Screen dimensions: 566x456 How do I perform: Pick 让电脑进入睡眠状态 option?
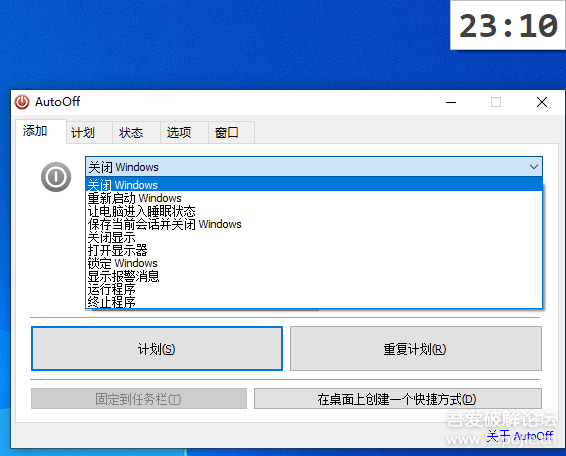314,211
